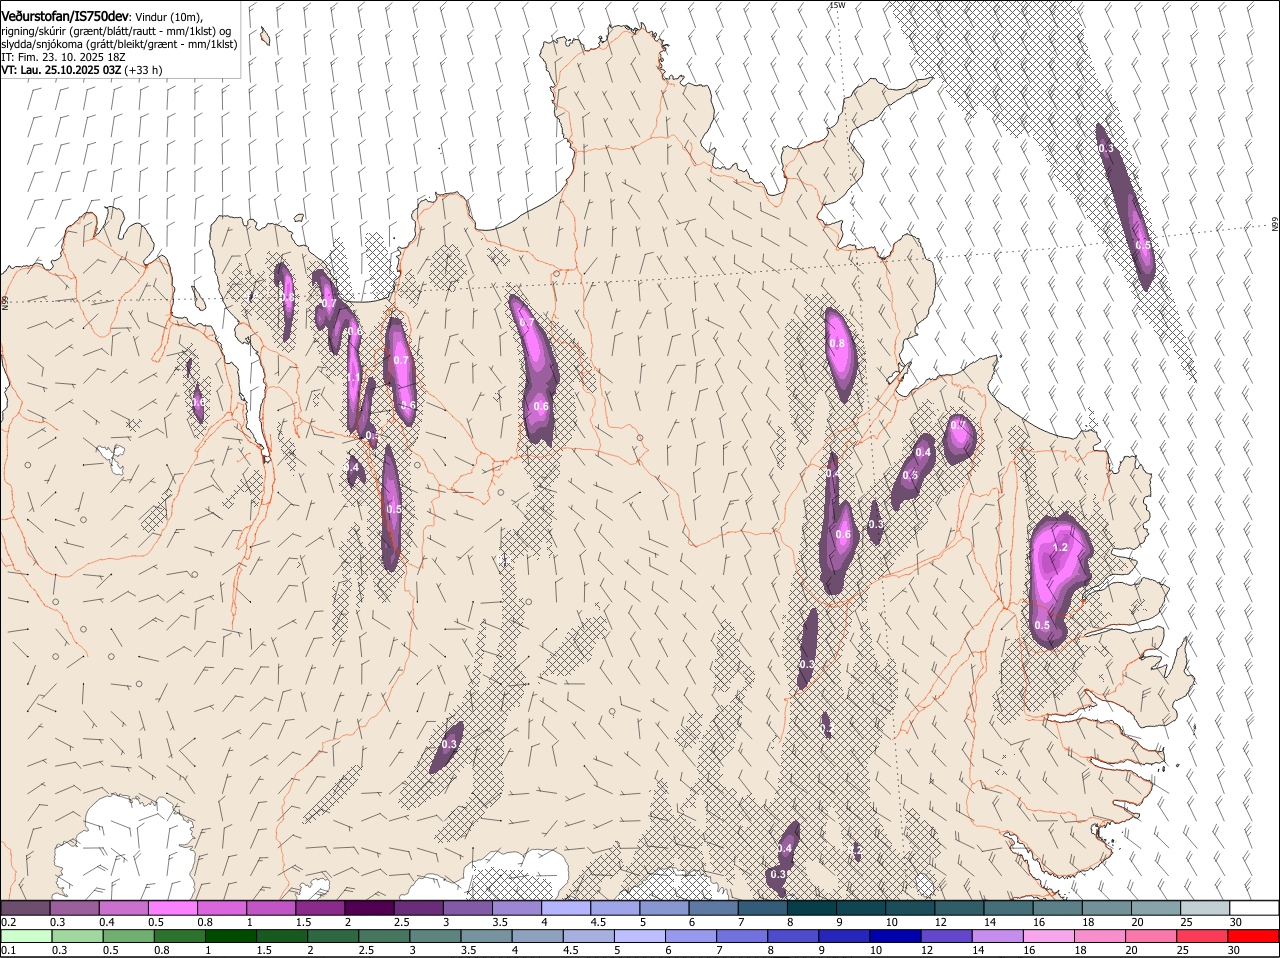The width and height of the screenshot is (1280, 958).
Task: Pick the 0.2 grey-purple swatch in the upper snow scale
Action: coord(25,908)
